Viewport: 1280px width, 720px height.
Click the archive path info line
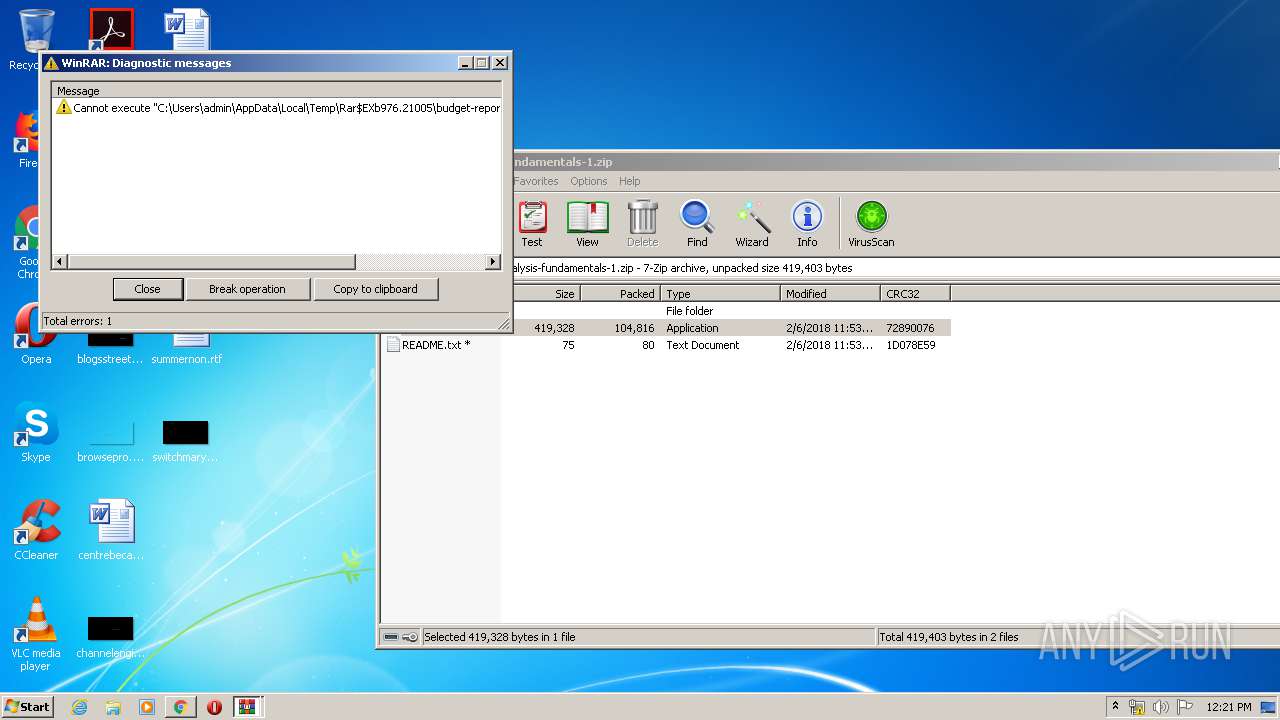pos(895,268)
